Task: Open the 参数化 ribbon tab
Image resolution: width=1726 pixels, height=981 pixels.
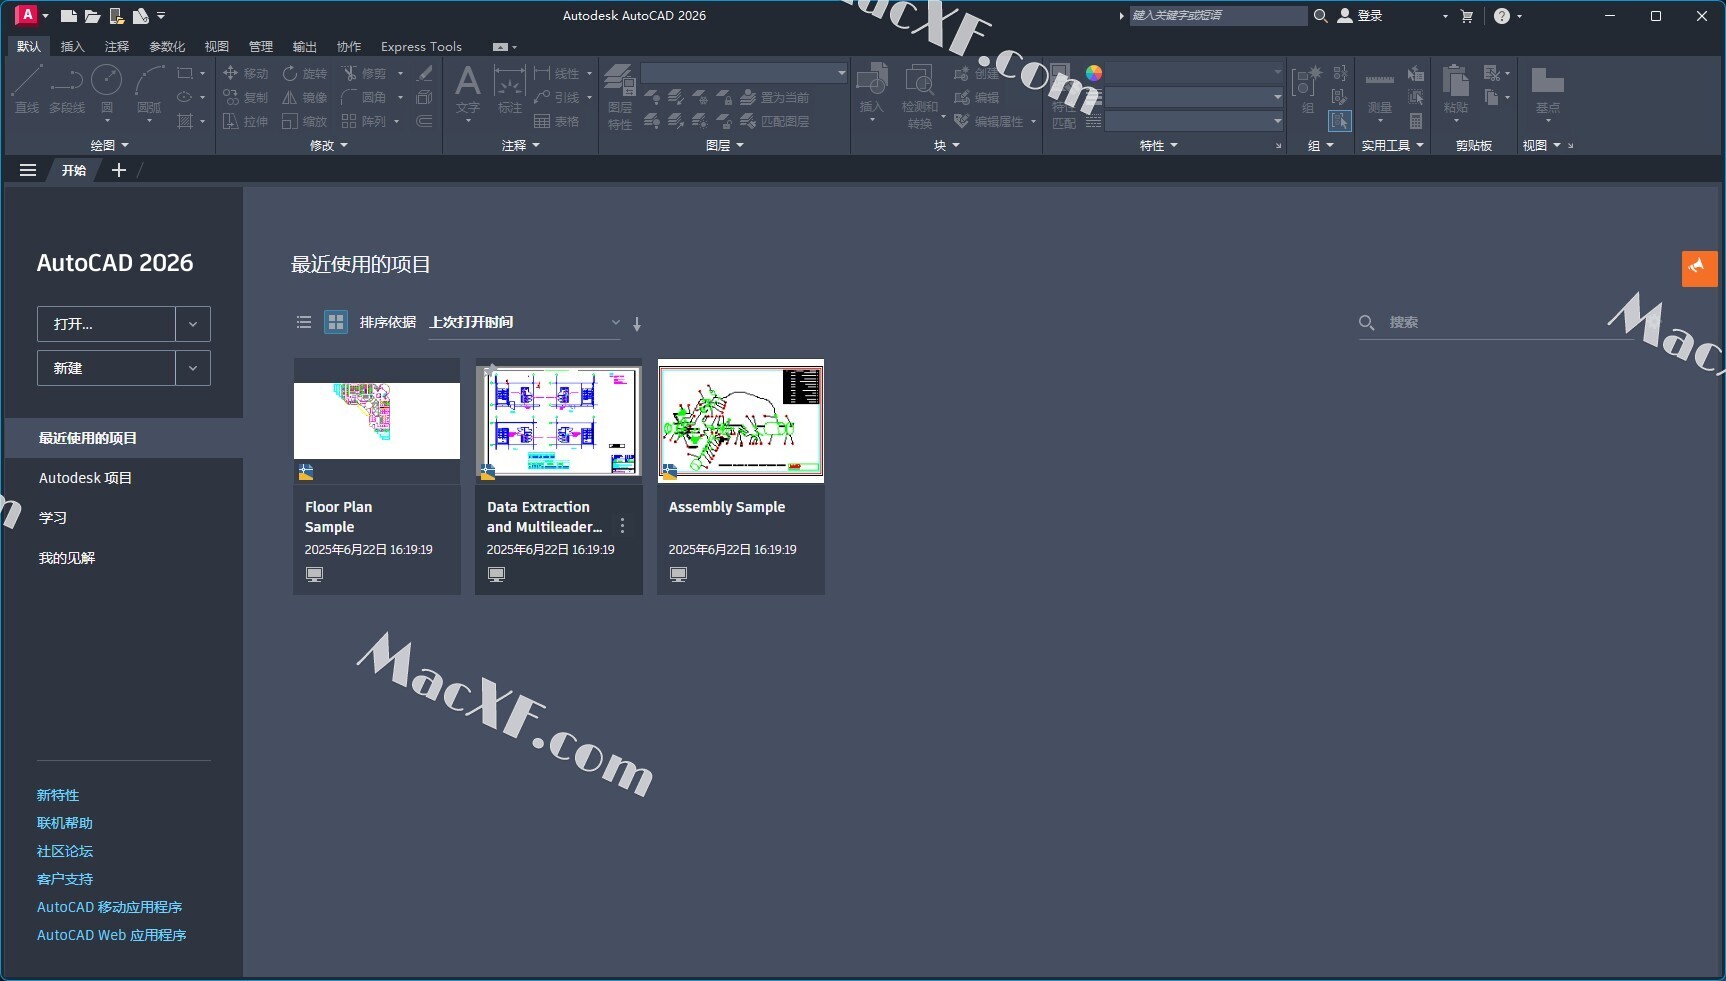Action: tap(167, 47)
